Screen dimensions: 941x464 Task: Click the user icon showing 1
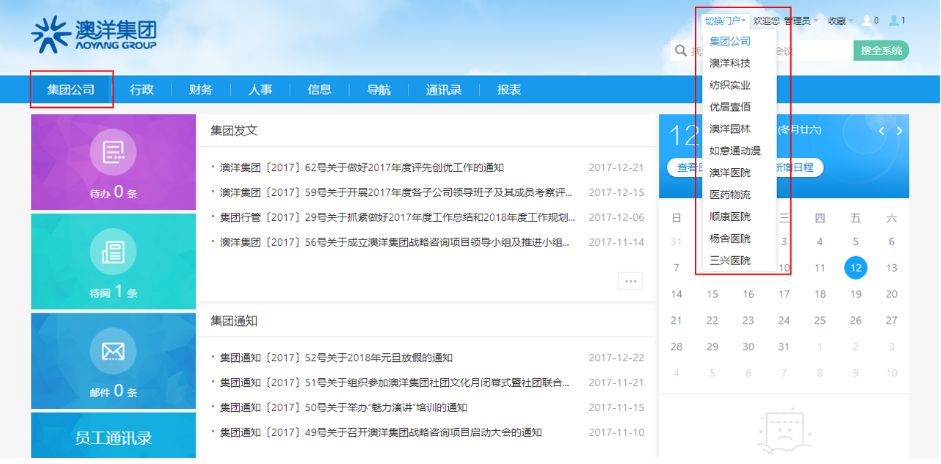pos(894,21)
